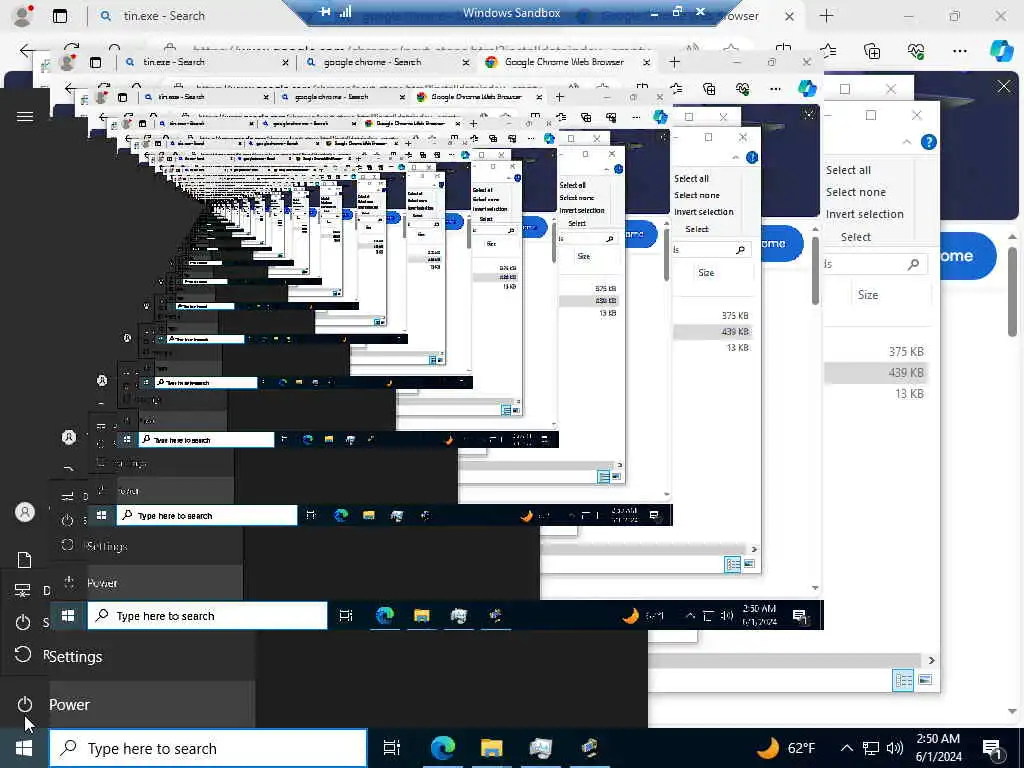The image size is (1024, 768).
Task: Open outermost Edge Settings and more menu
Action: pos(959,50)
